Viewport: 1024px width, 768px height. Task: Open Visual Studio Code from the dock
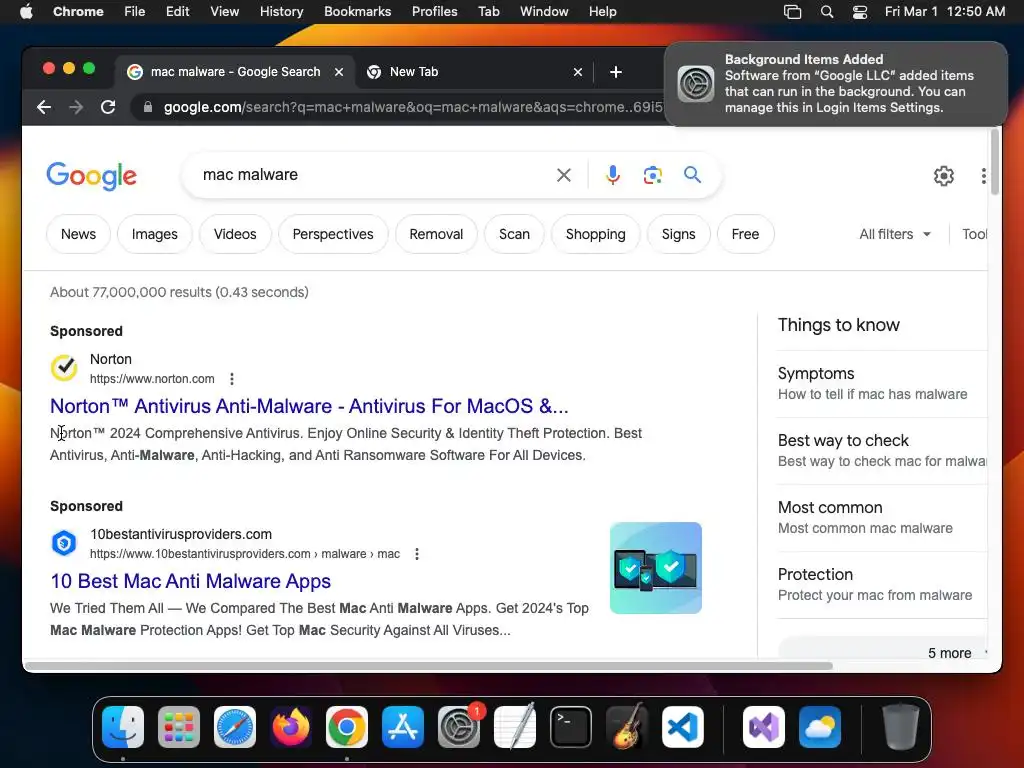(x=683, y=727)
